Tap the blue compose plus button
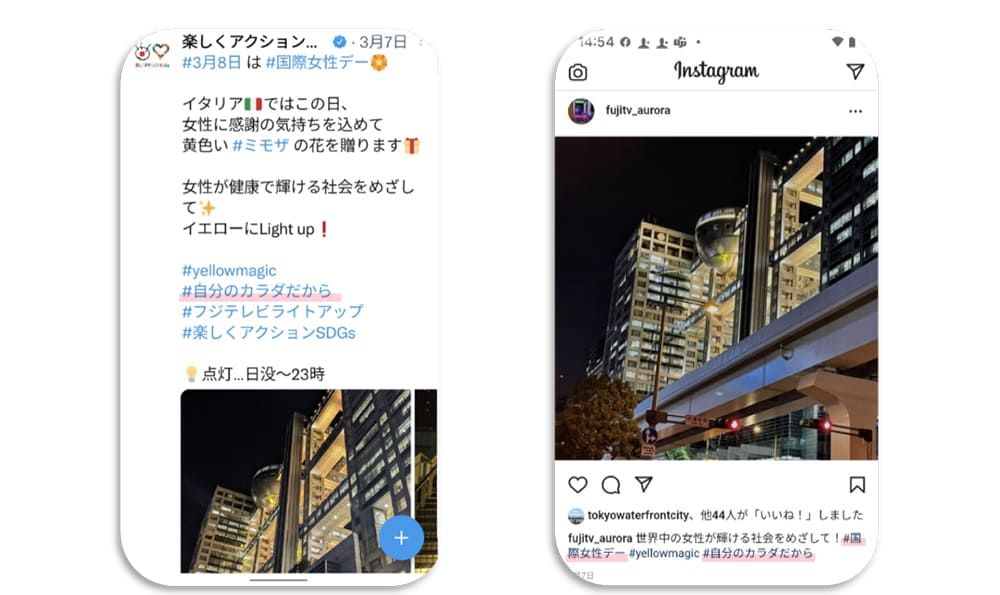The height and width of the screenshot is (595, 1000). click(x=401, y=538)
